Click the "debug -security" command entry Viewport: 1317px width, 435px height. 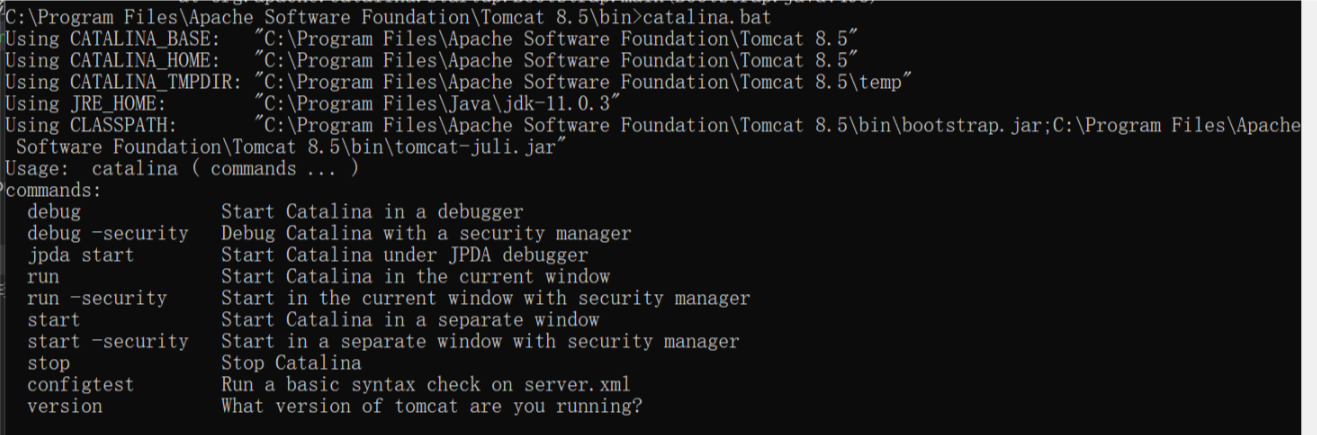click(x=107, y=234)
